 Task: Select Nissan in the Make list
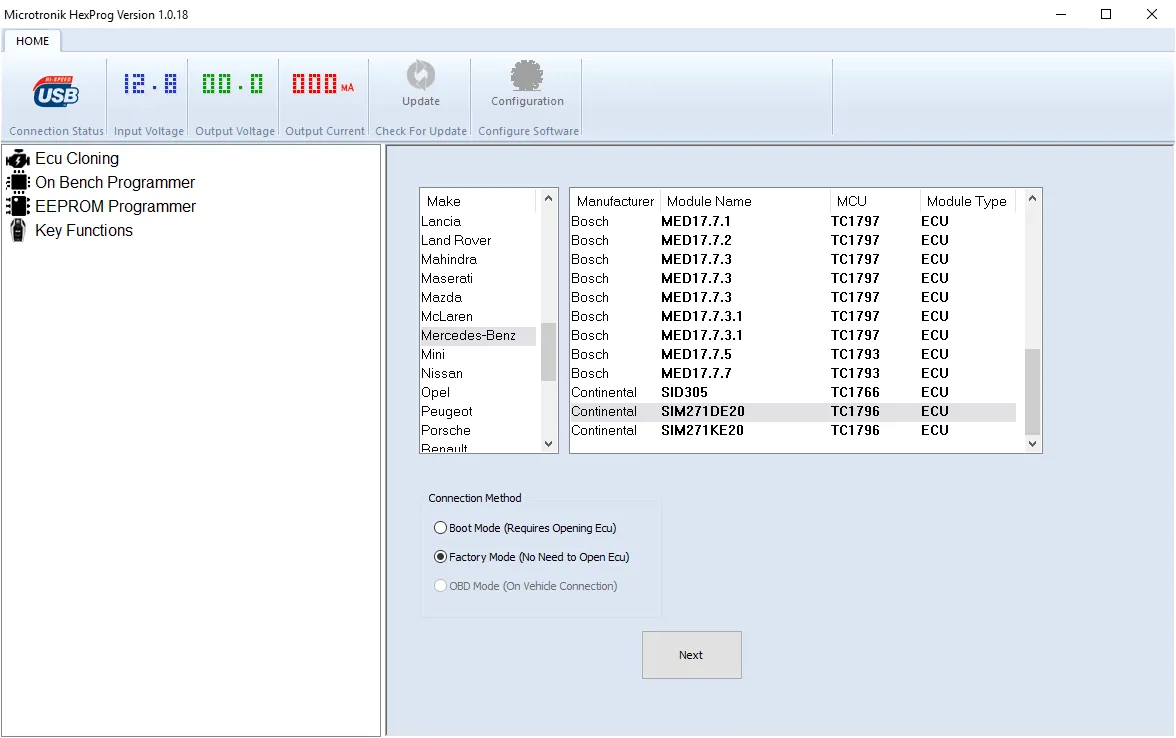(x=478, y=374)
